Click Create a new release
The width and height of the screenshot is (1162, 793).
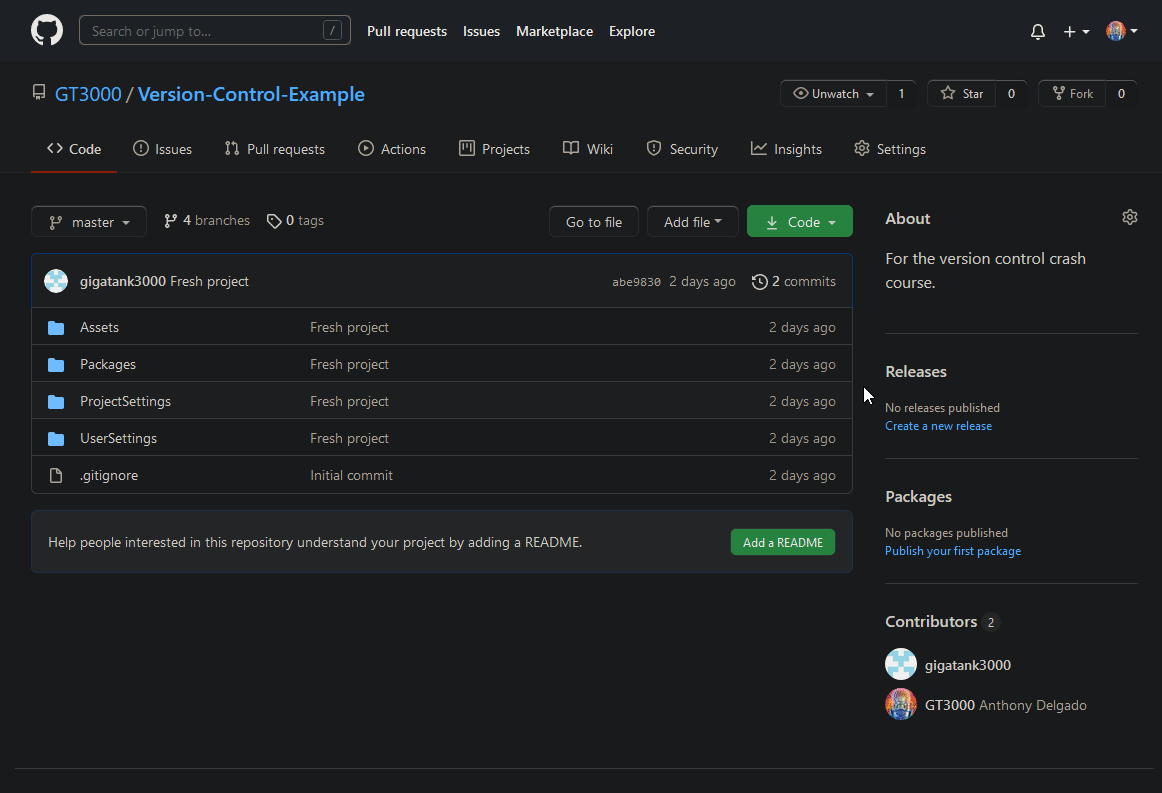938,426
